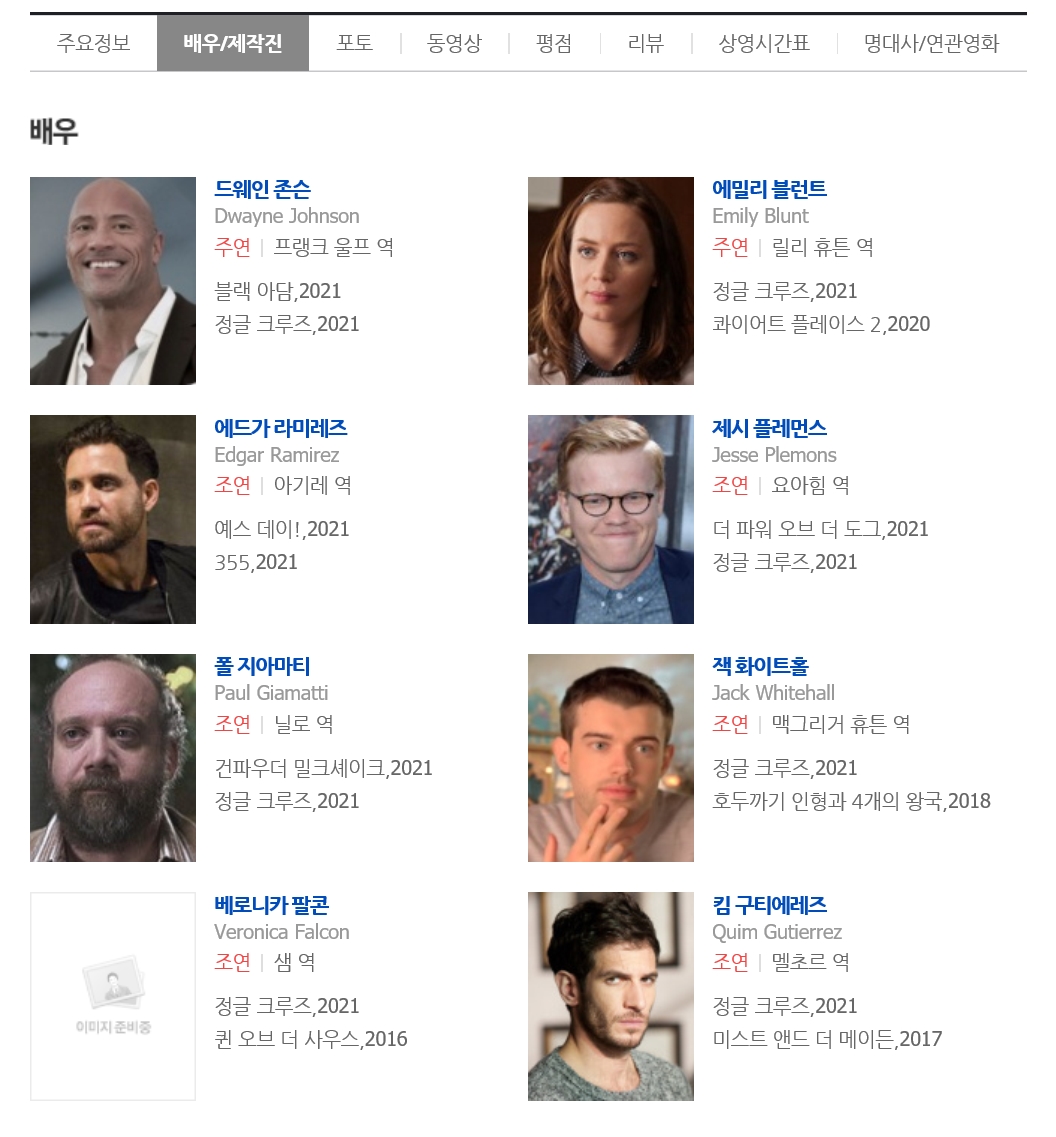Open the 주요정보 tab

click(x=94, y=43)
